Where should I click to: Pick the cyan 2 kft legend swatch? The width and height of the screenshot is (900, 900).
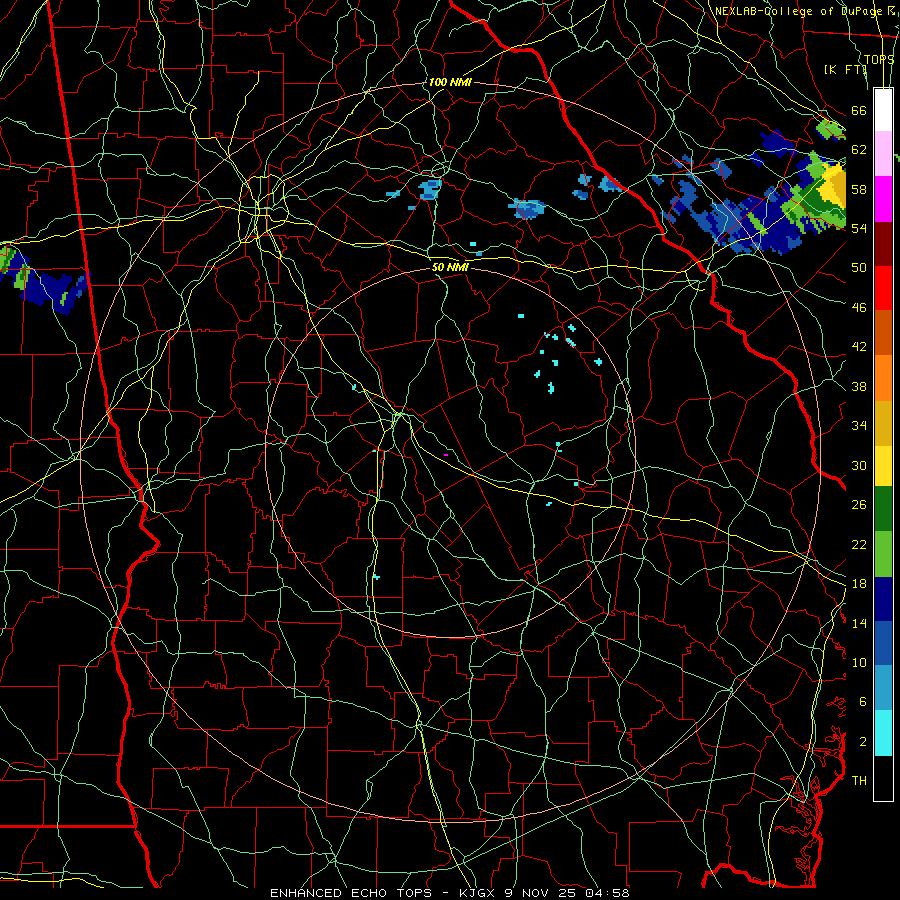pos(883,733)
